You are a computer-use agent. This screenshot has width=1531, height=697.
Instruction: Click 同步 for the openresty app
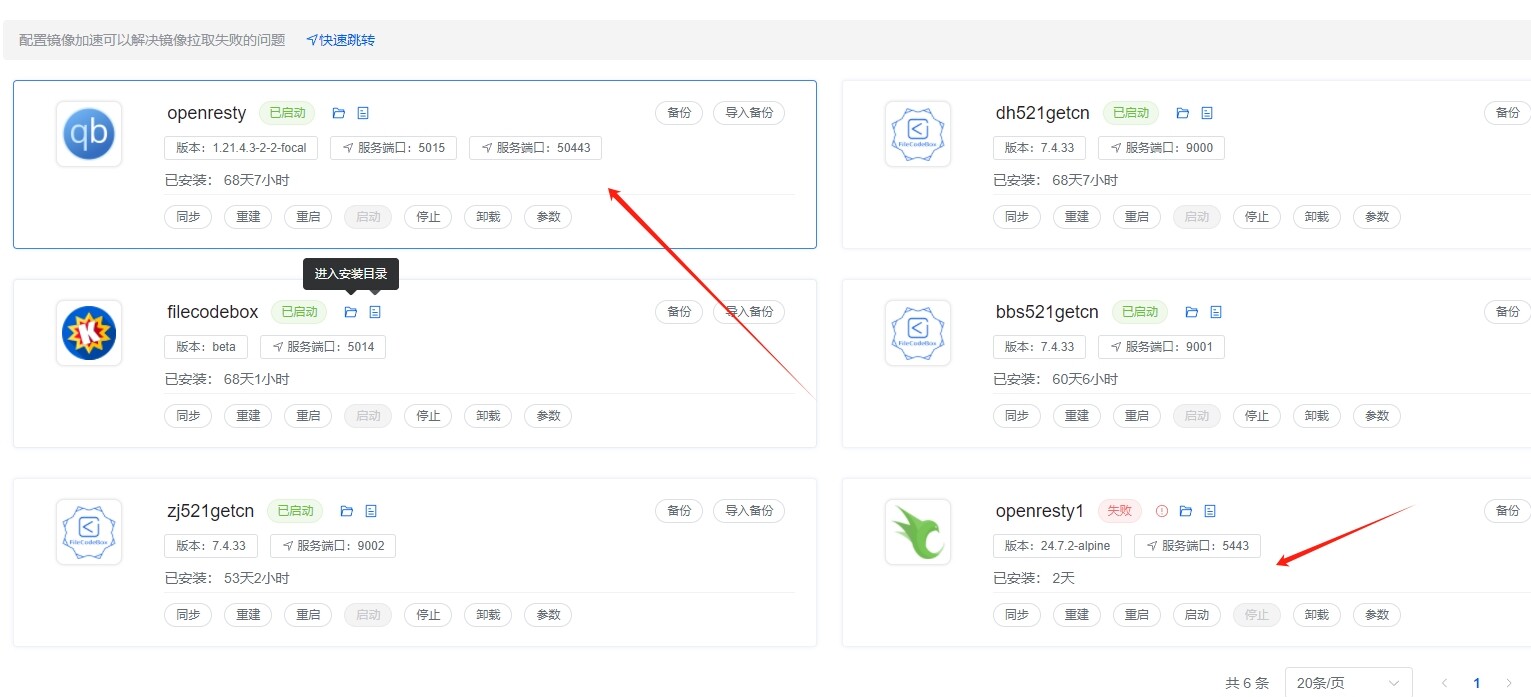pyautogui.click(x=188, y=217)
